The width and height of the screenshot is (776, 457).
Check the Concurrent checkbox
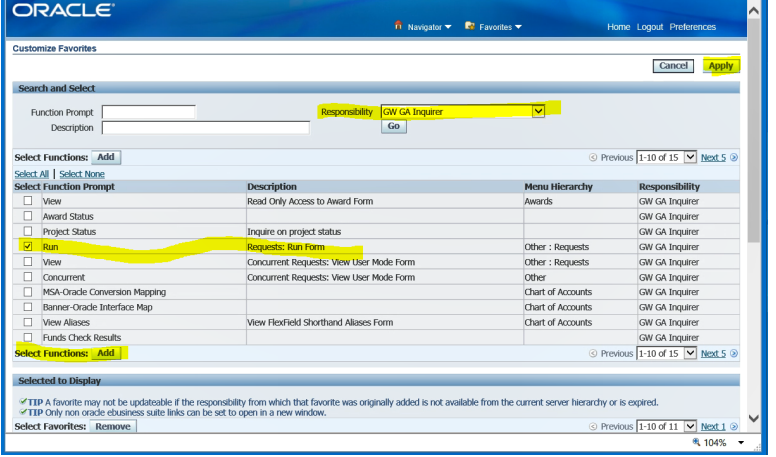(x=28, y=277)
